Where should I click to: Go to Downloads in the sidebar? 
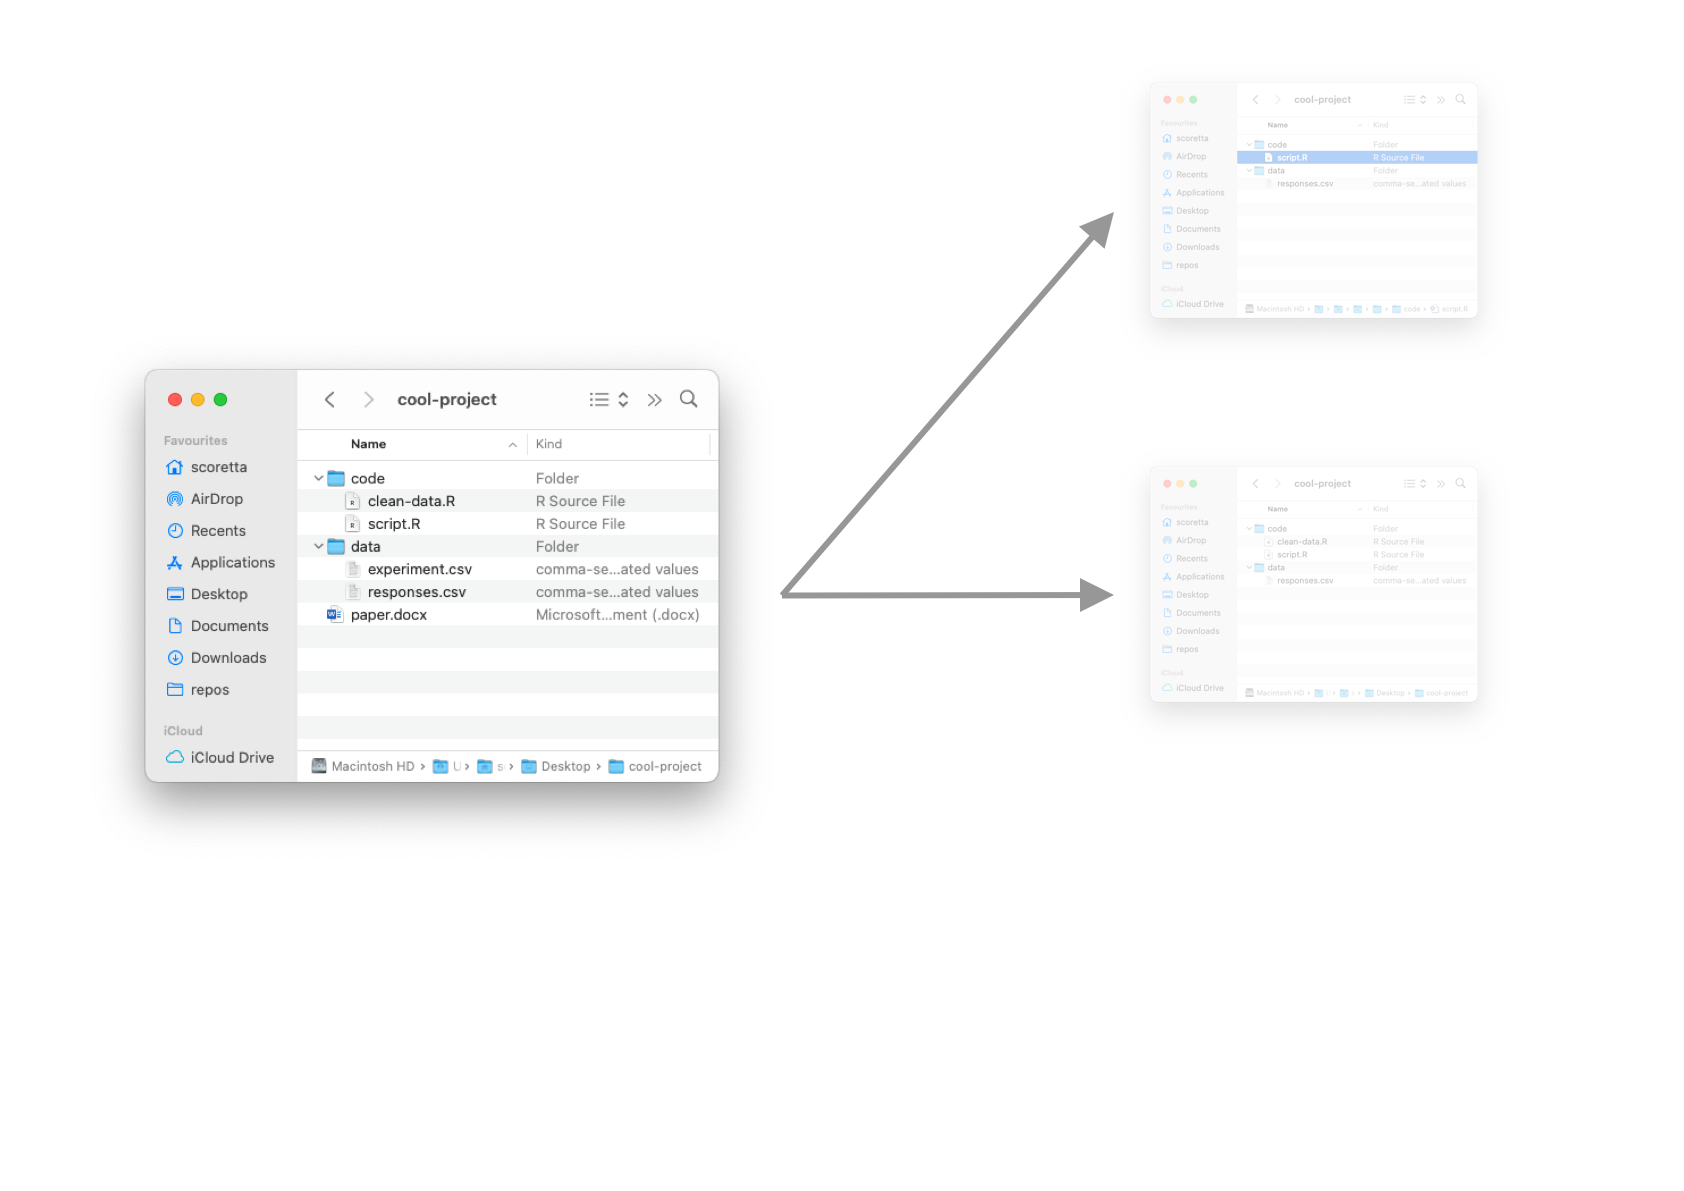228,658
